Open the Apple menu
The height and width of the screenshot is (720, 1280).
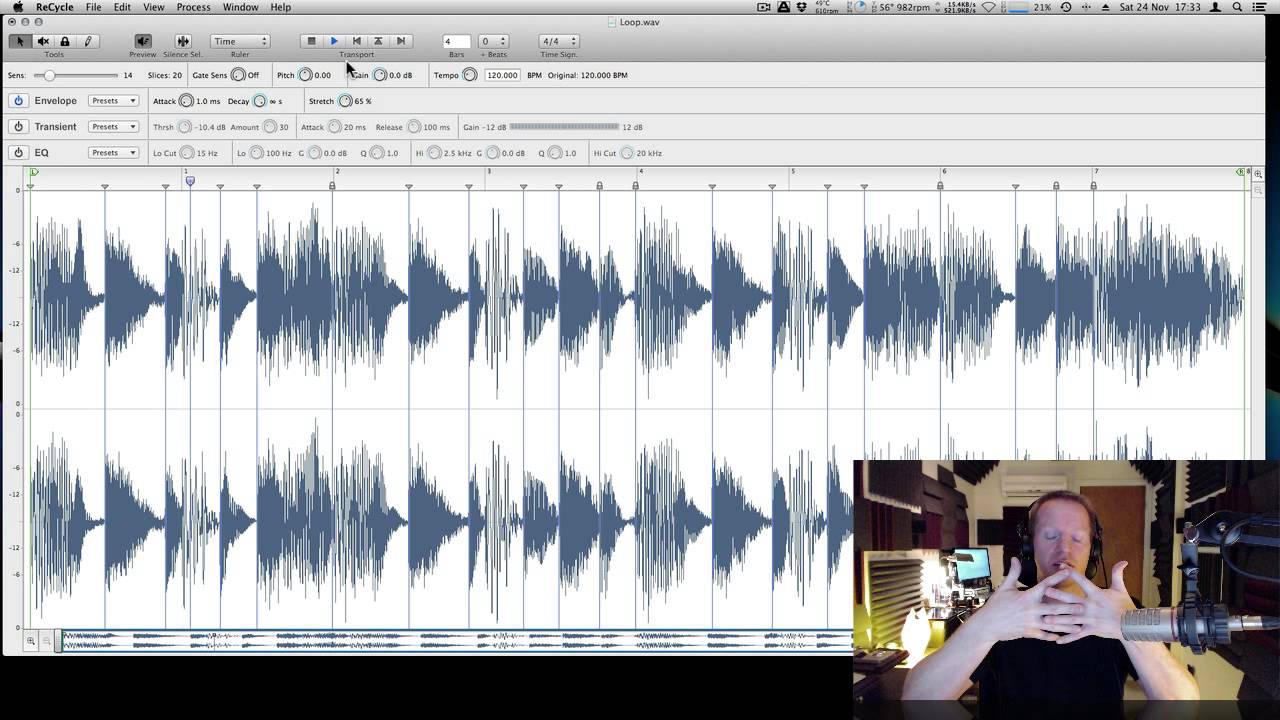coord(17,7)
